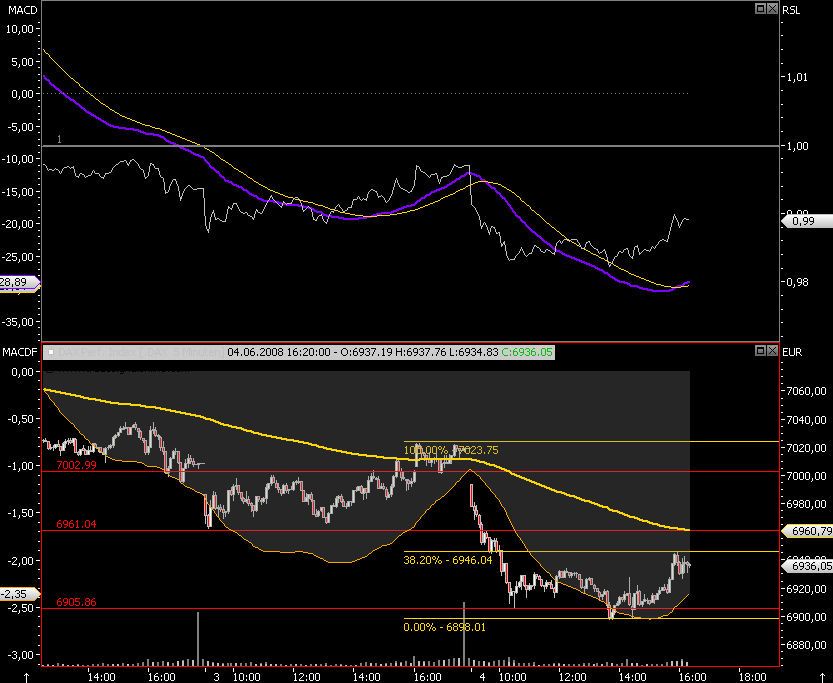Click the -35,00 label on MACD axis
Image resolution: width=833 pixels, height=683 pixels.
pos(18,322)
